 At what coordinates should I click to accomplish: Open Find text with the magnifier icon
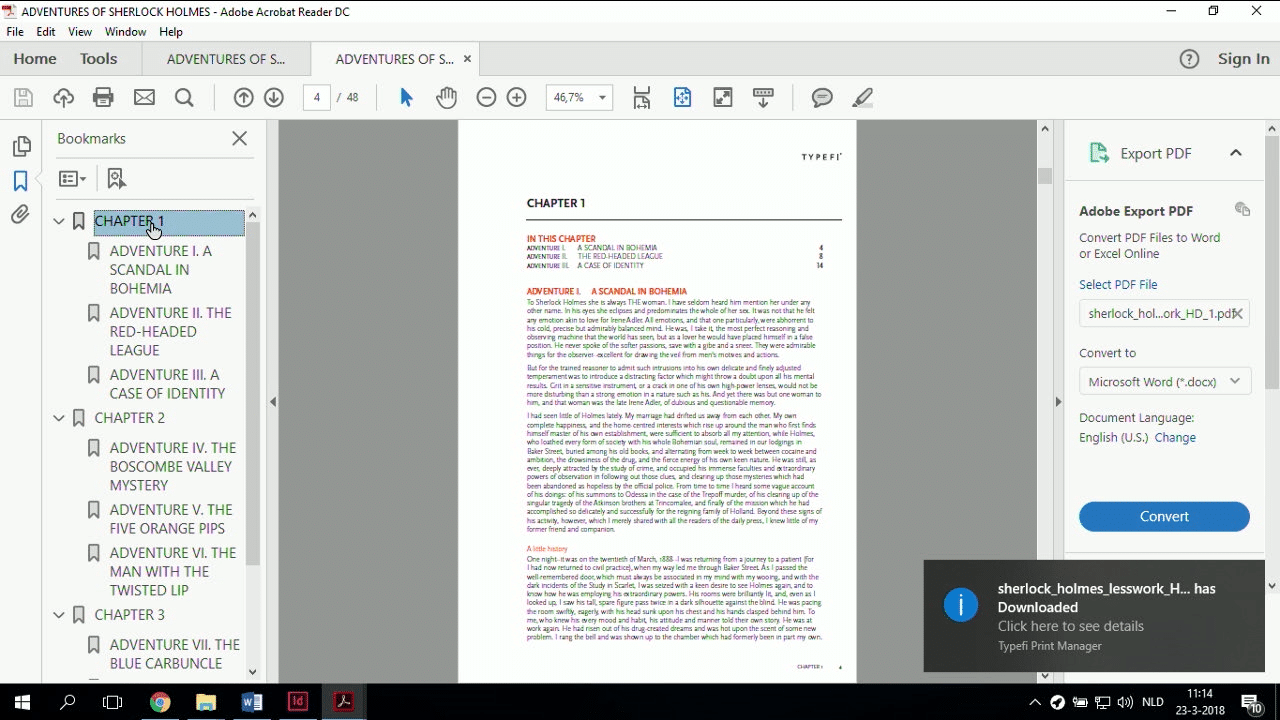[x=184, y=97]
